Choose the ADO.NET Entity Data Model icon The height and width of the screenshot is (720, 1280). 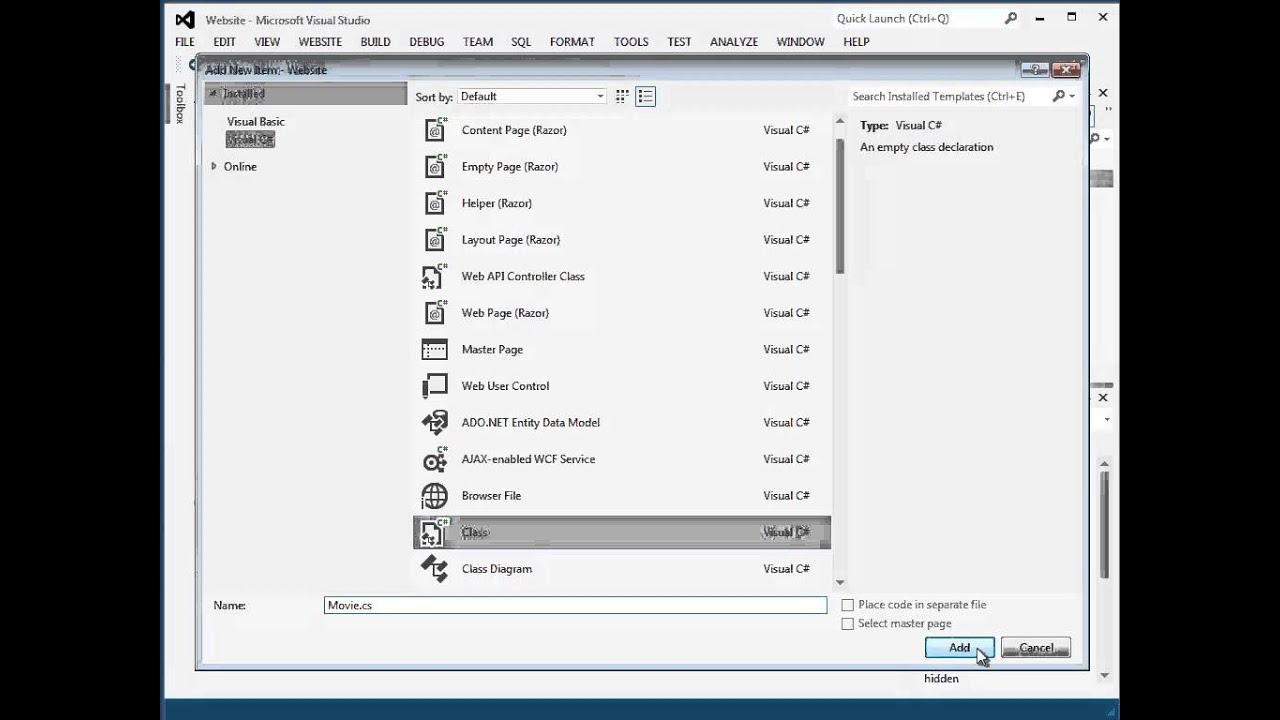click(435, 422)
